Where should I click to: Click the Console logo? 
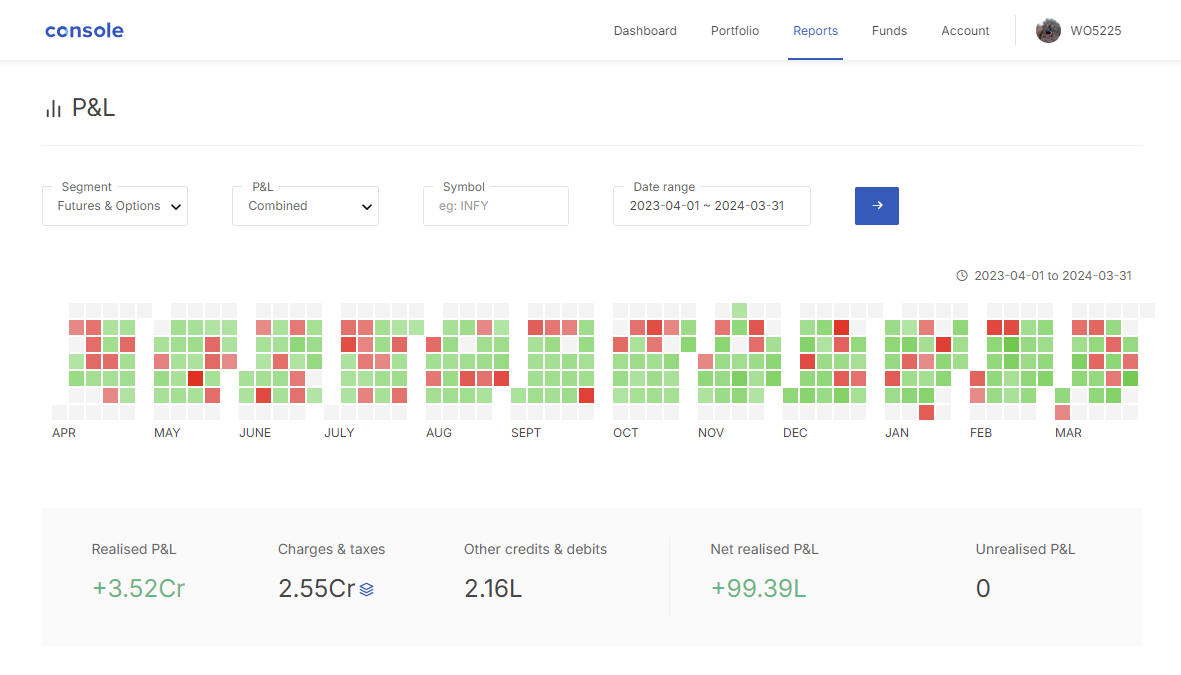click(84, 31)
